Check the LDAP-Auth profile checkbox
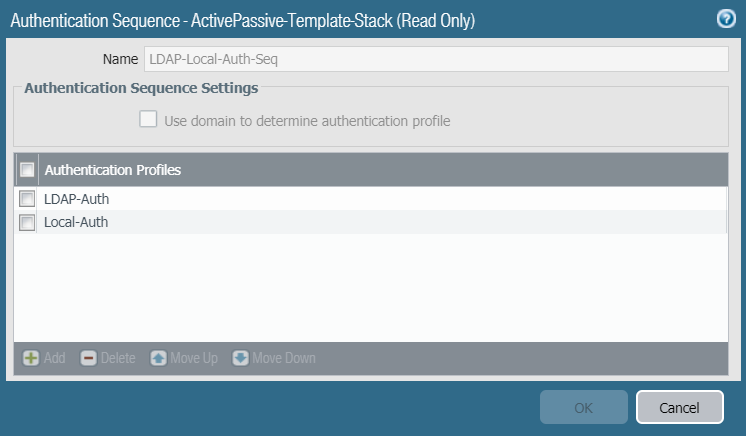The width and height of the screenshot is (746, 436). 27,199
